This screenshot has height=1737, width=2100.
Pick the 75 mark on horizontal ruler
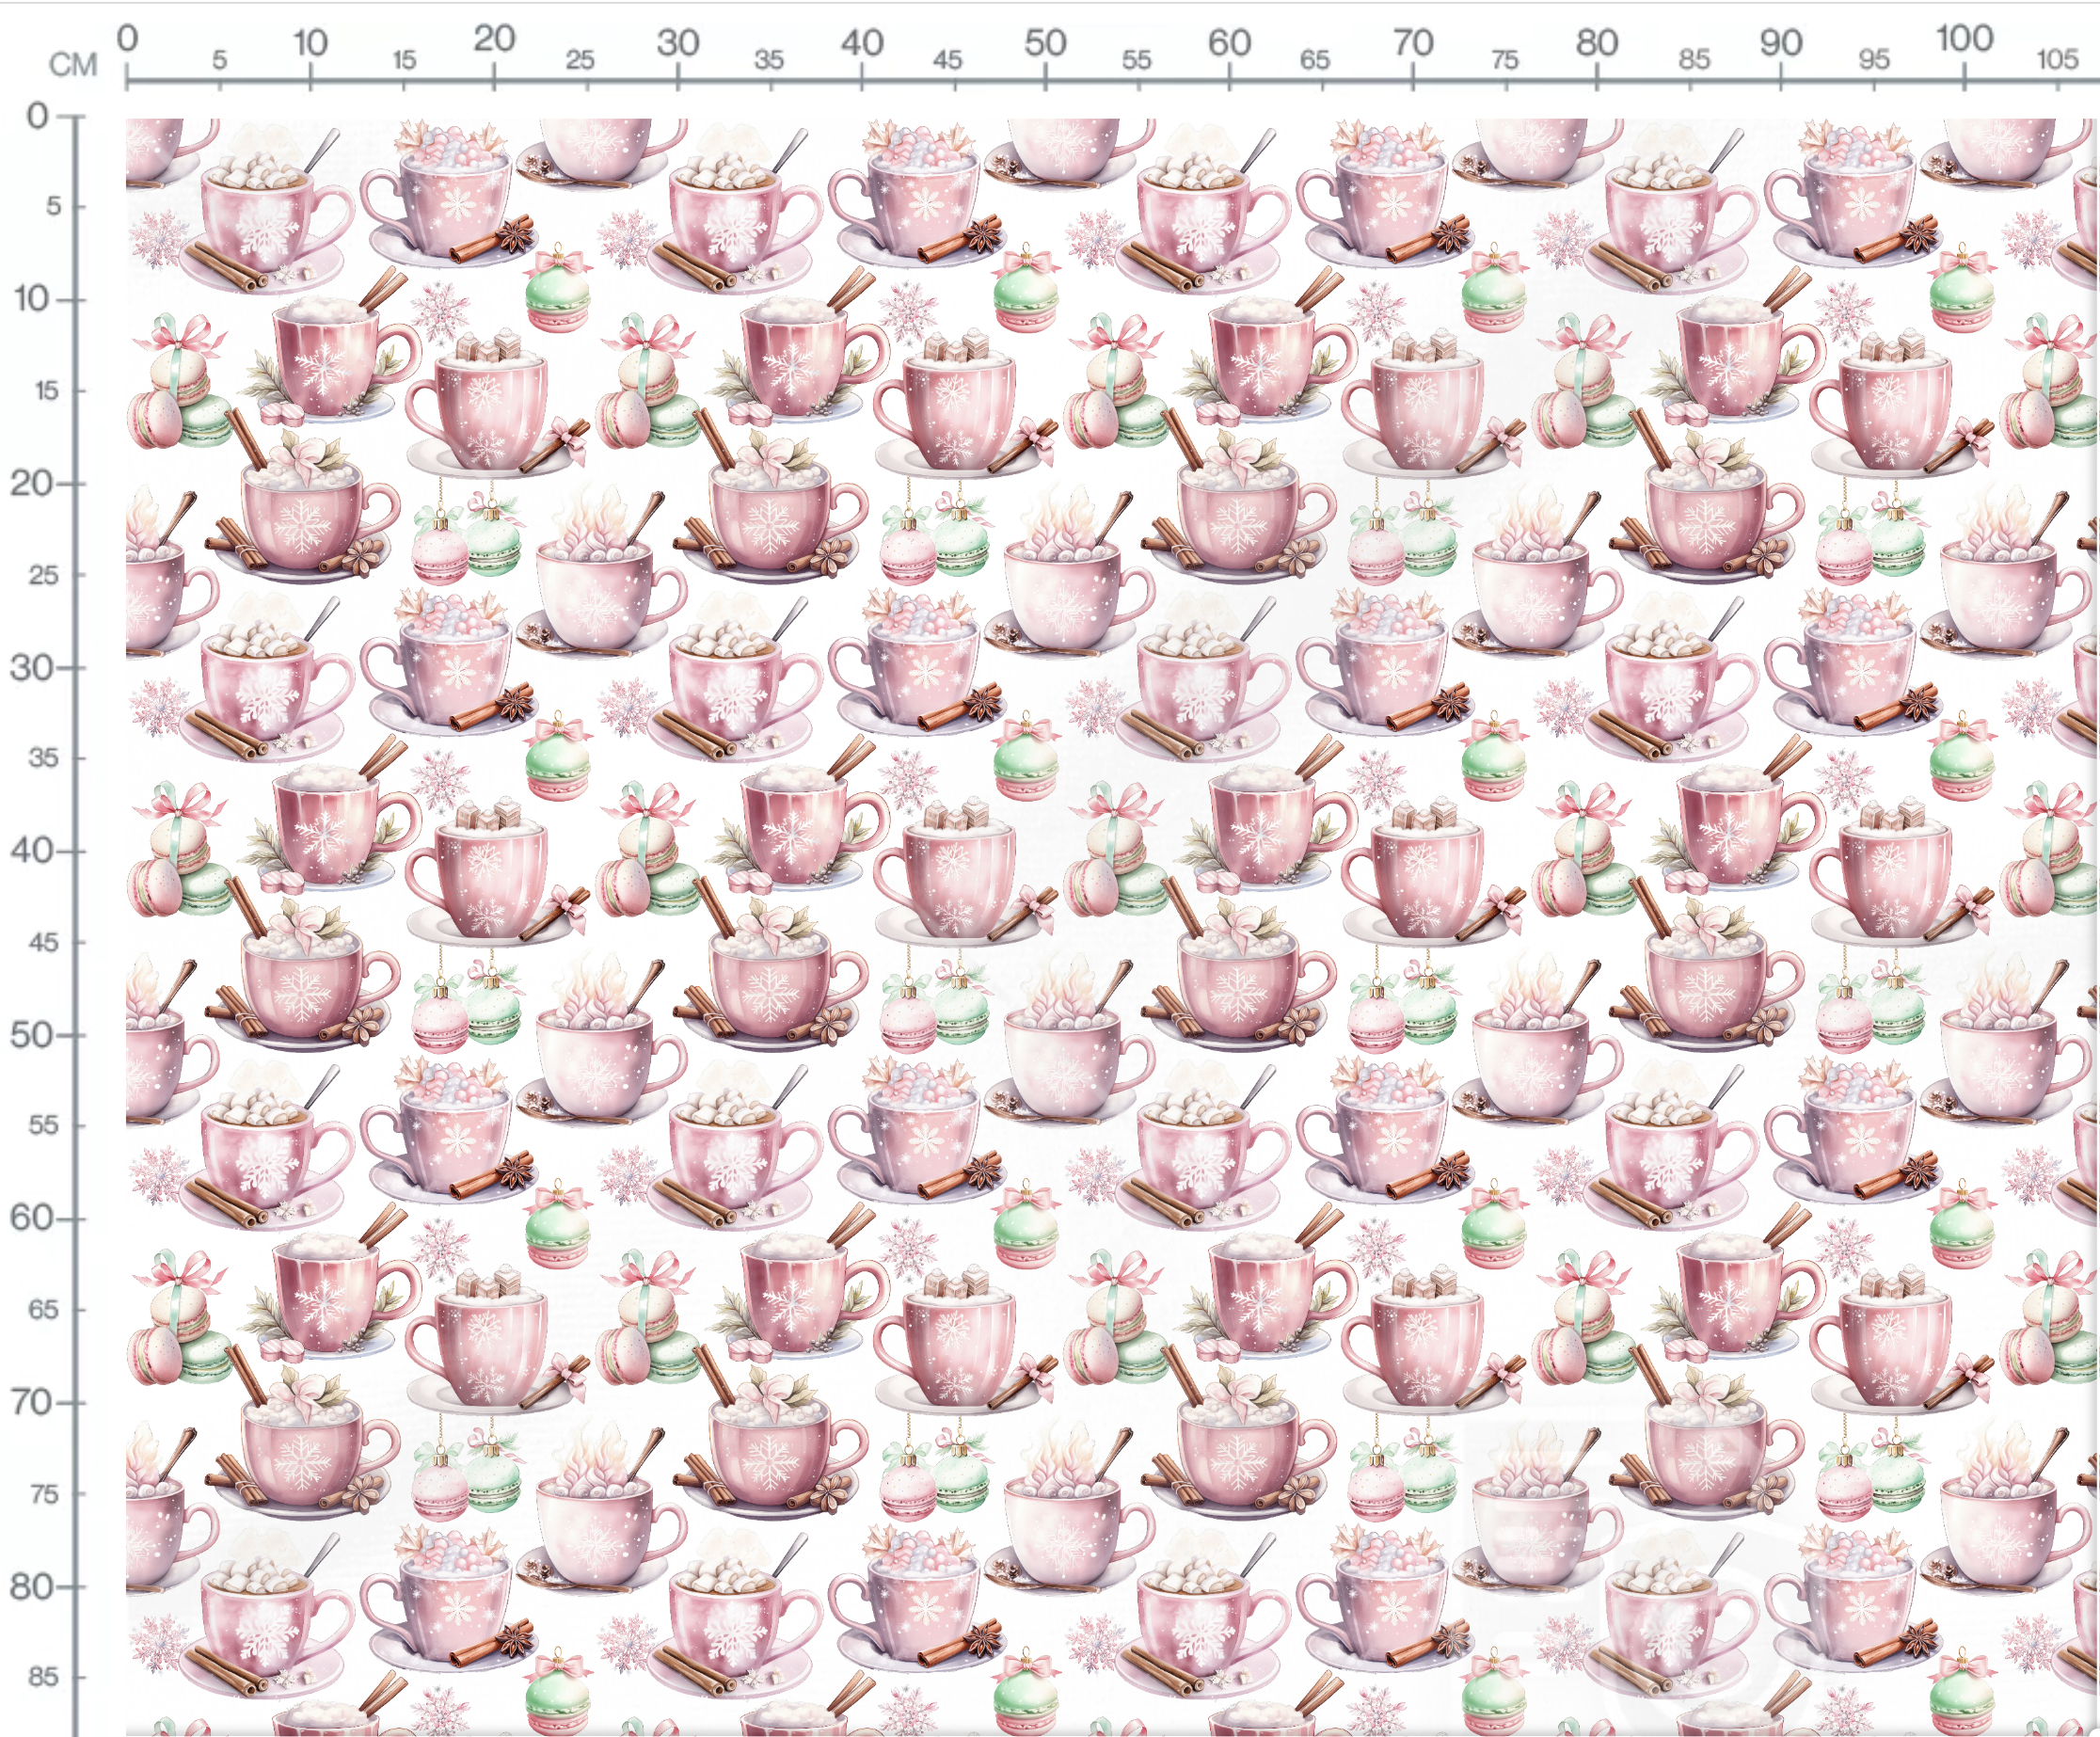click(x=1504, y=60)
